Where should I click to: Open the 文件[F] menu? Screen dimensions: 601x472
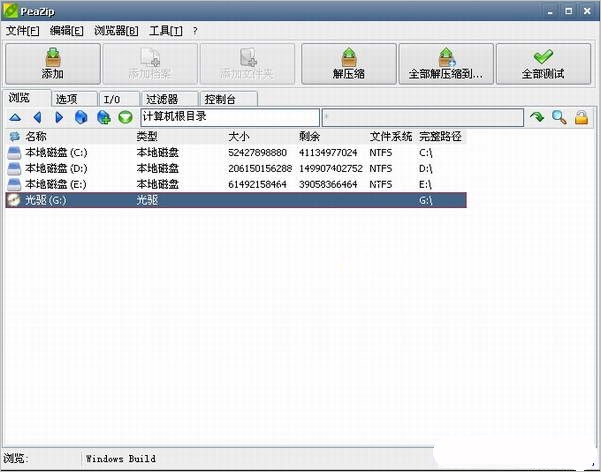point(23,31)
